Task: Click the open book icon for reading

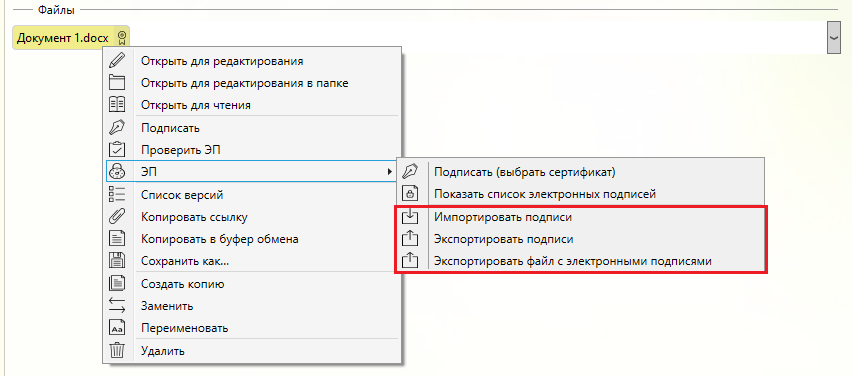Action: point(117,105)
